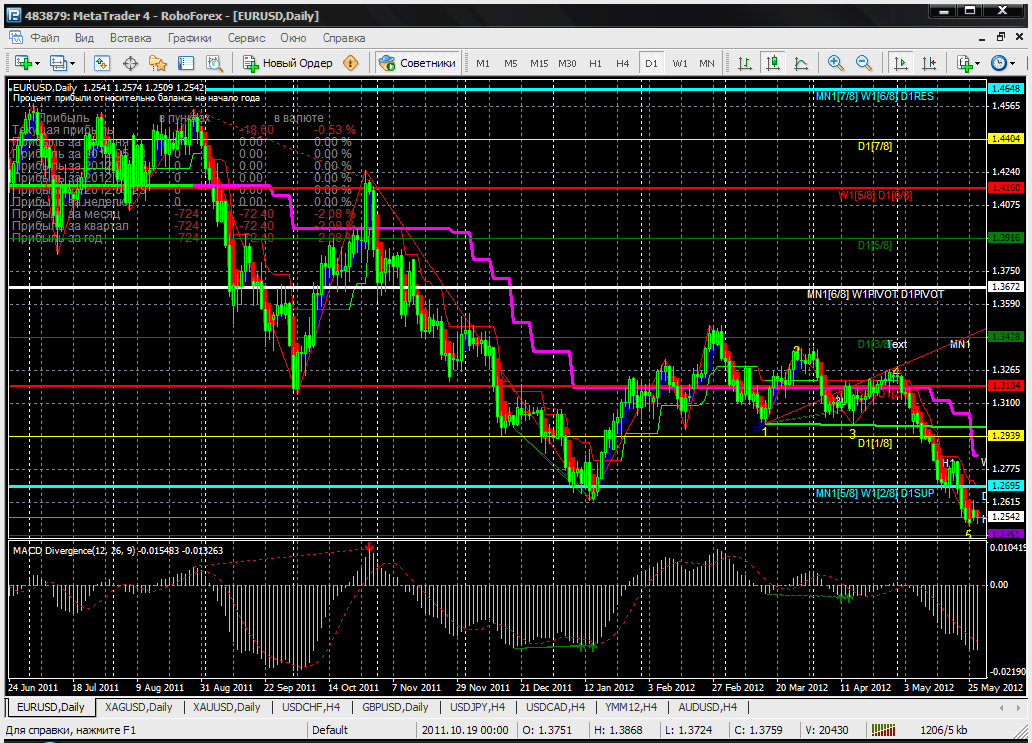The height and width of the screenshot is (743, 1032).
Task: Select the Candlesticks chart icon
Action: tap(773, 63)
